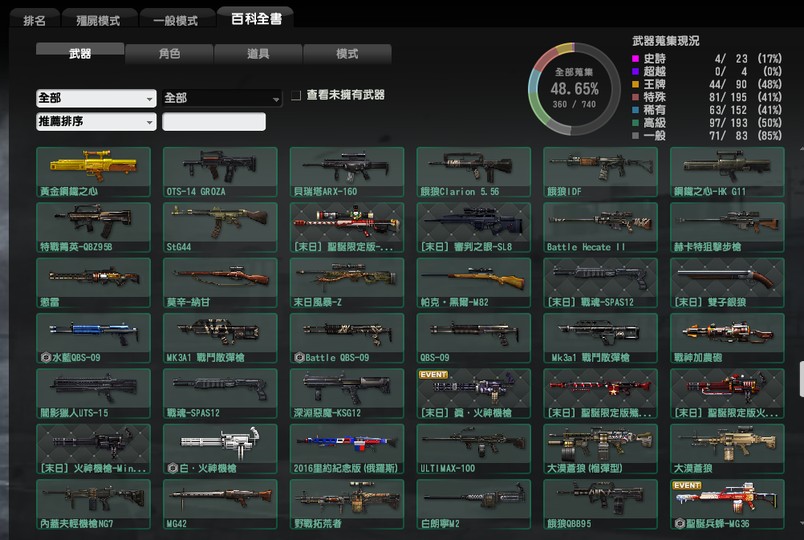
Task: Open 聖誕兵蜂-MG36 event weapon
Action: 727,504
